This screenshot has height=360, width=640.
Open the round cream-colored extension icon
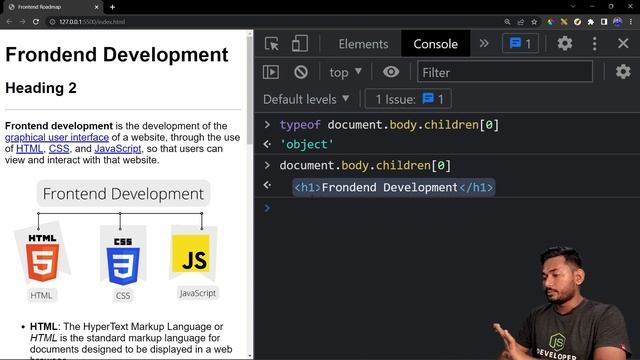pyautogui.click(x=577, y=22)
